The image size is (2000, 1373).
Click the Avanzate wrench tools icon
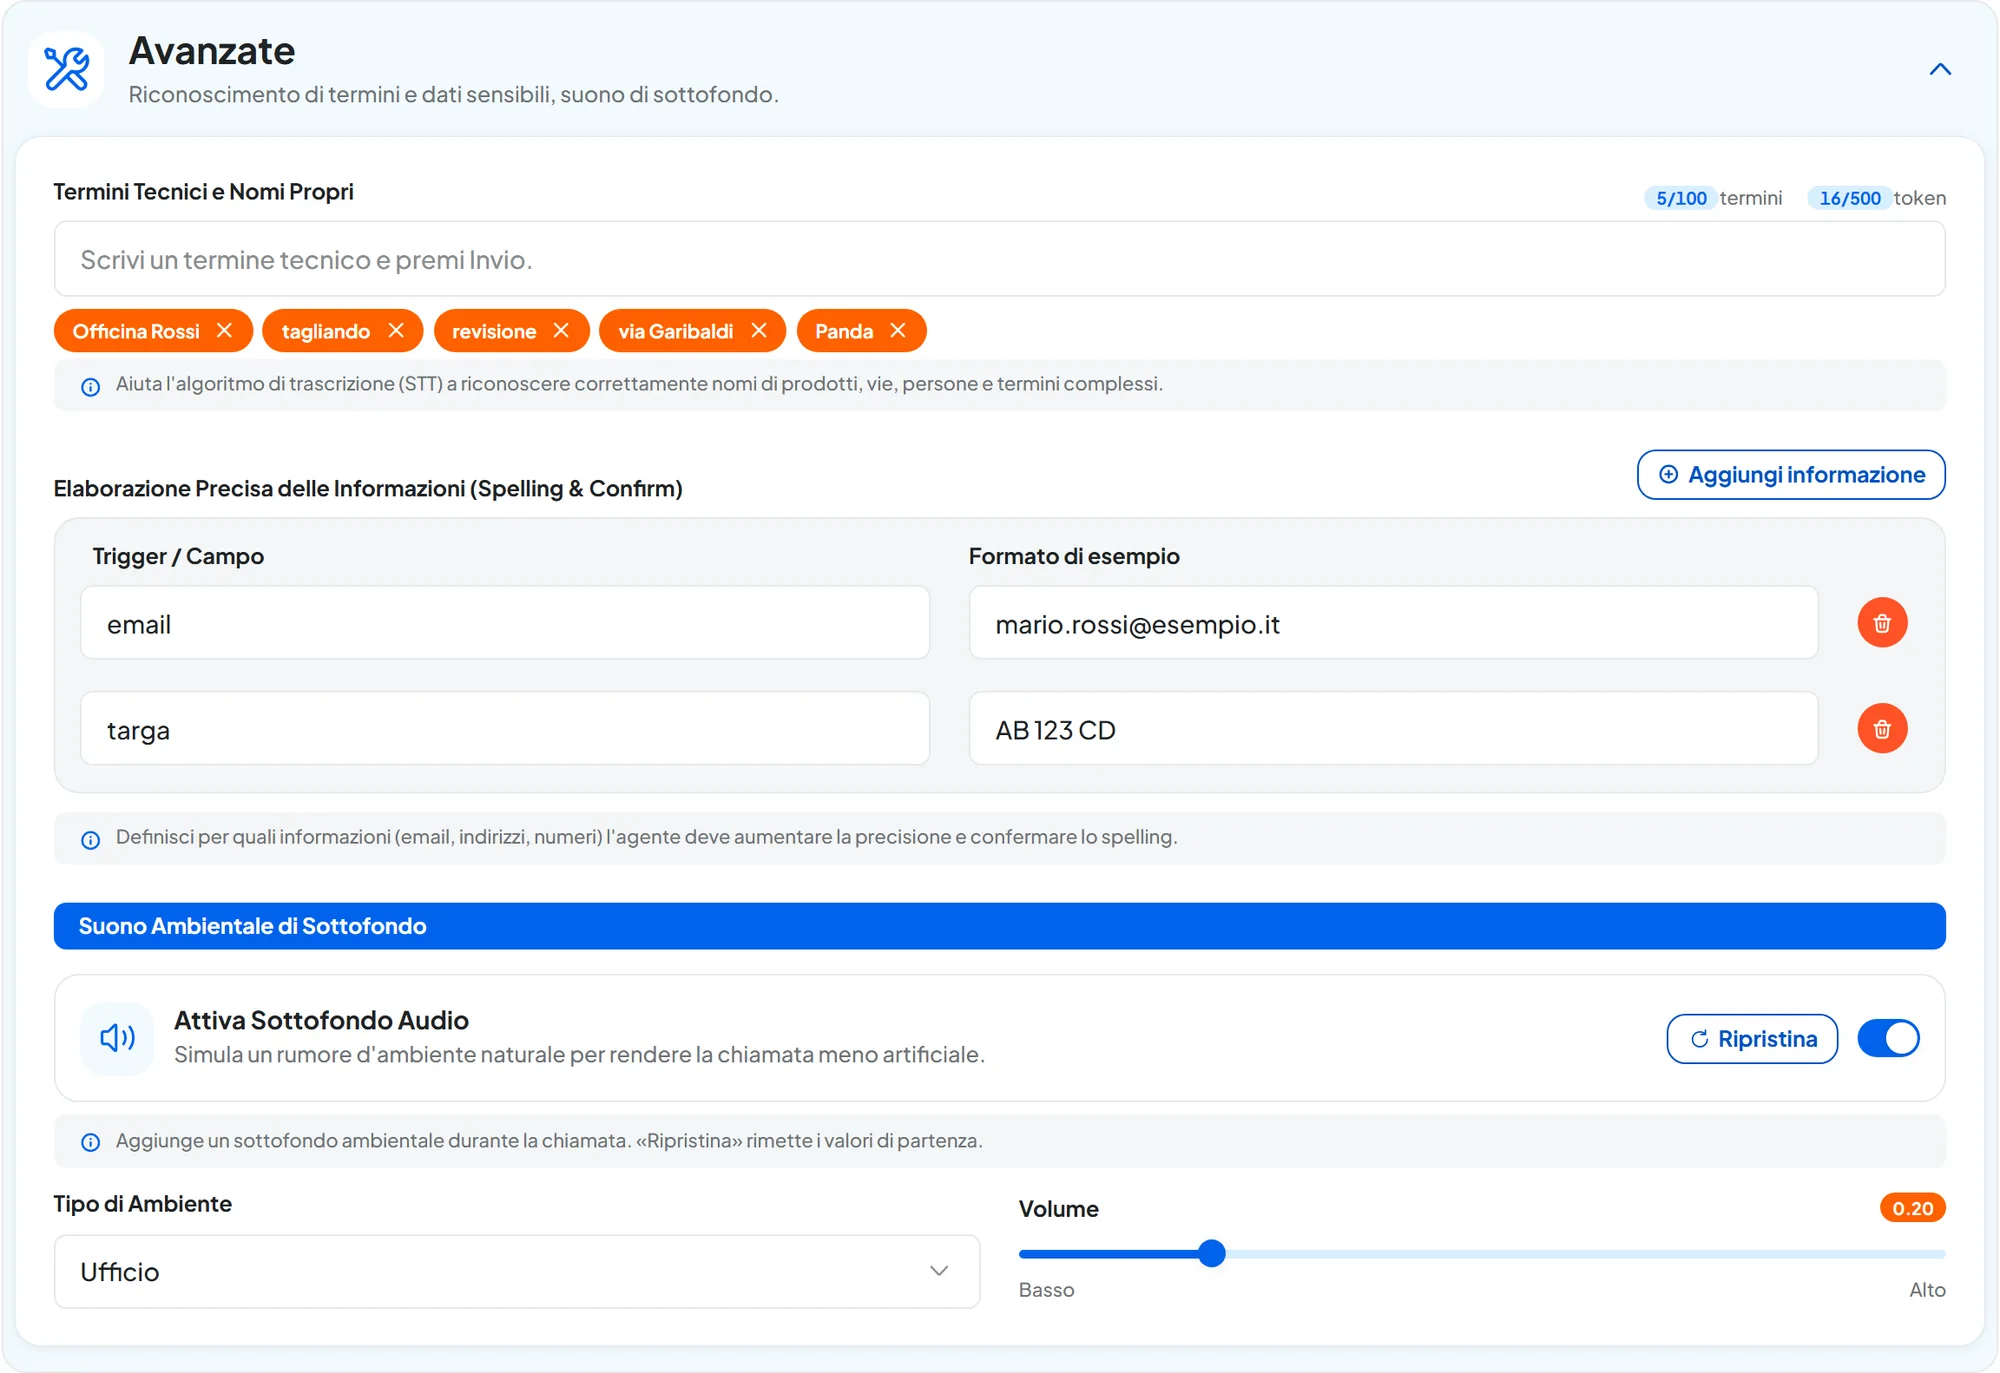67,69
